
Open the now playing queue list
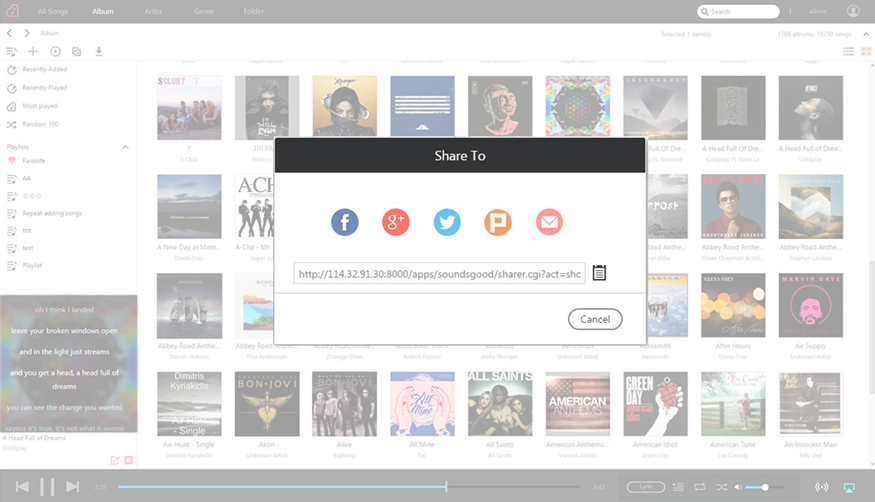tap(678, 487)
